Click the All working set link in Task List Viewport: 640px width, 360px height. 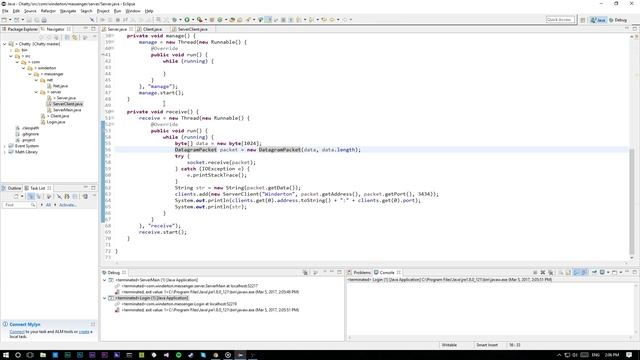pyautogui.click(x=48, y=205)
